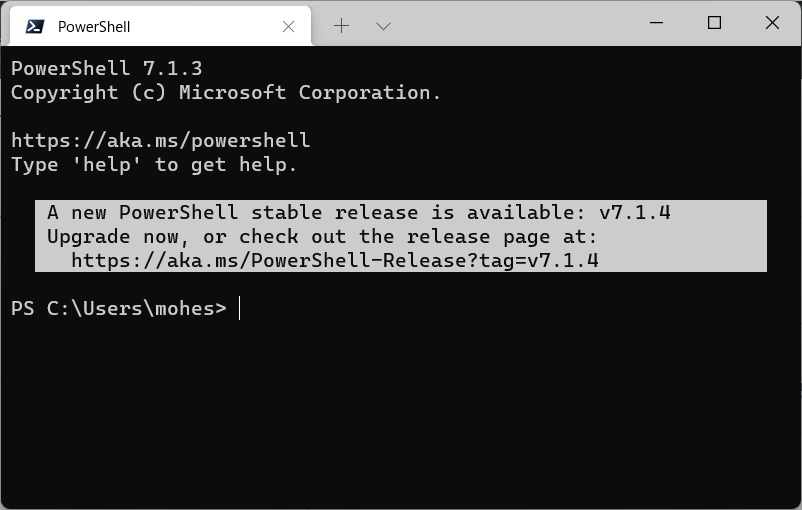Click the 'Upgrade now, or check out' line
802x510 pixels.
pos(322,236)
